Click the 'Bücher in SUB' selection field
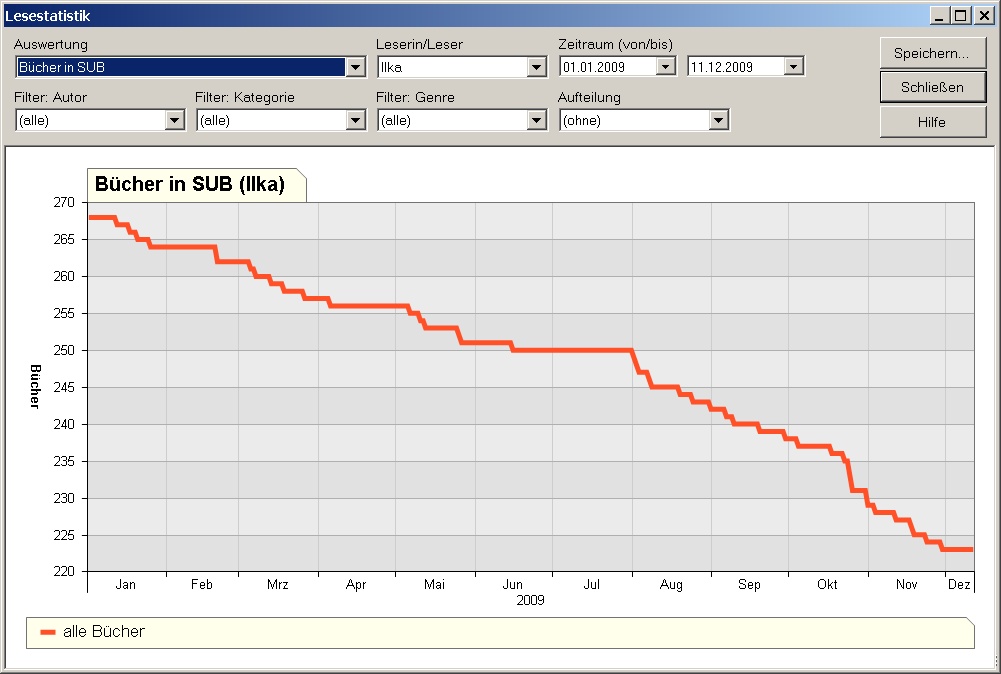 point(180,67)
